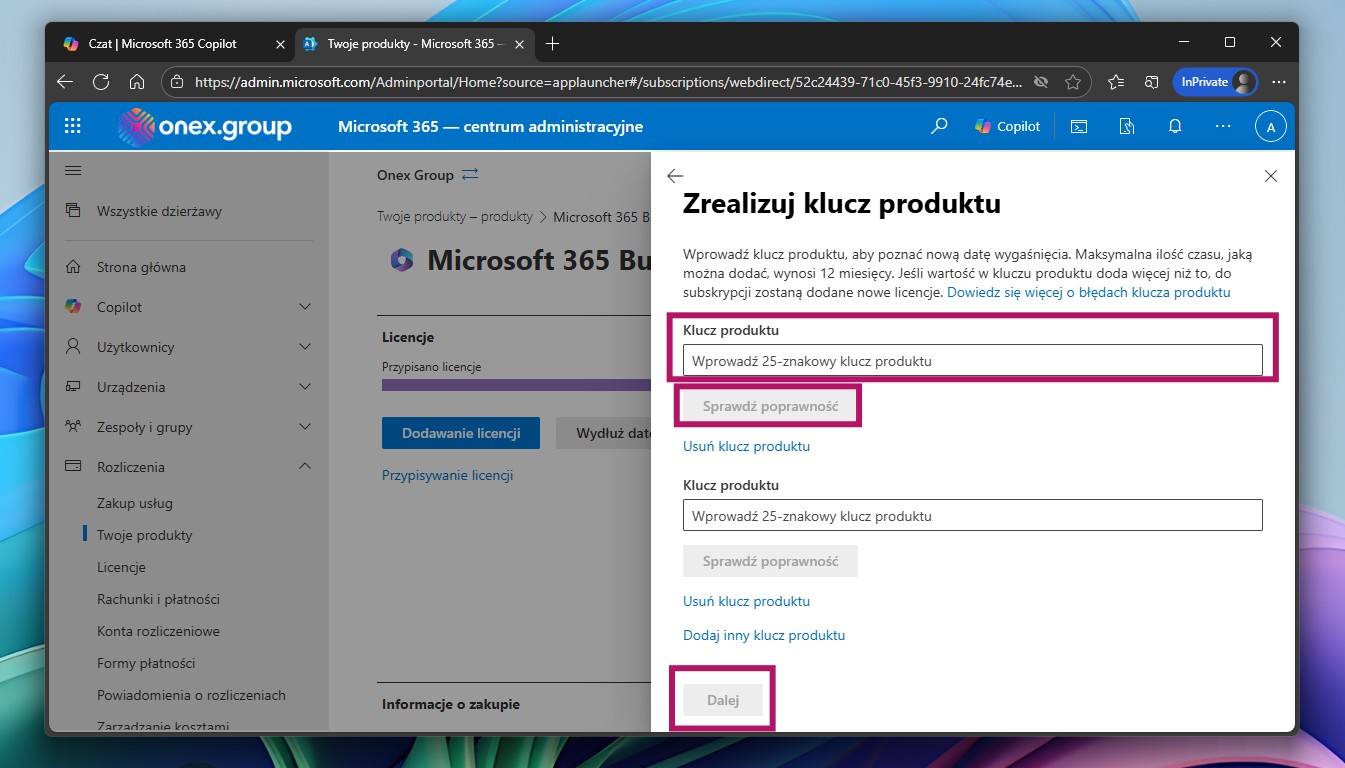
Task: Click Dodaj inny klucz produktu link
Action: coord(764,635)
